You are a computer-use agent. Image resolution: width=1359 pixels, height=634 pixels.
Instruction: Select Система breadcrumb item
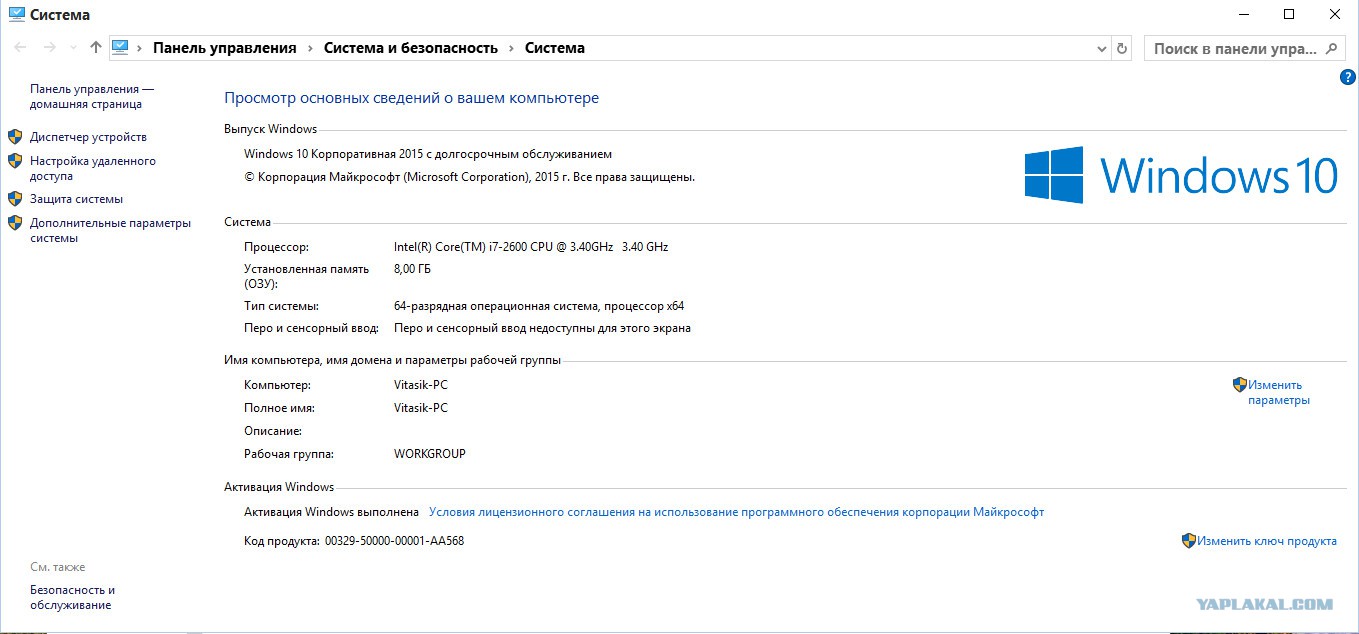(555, 48)
